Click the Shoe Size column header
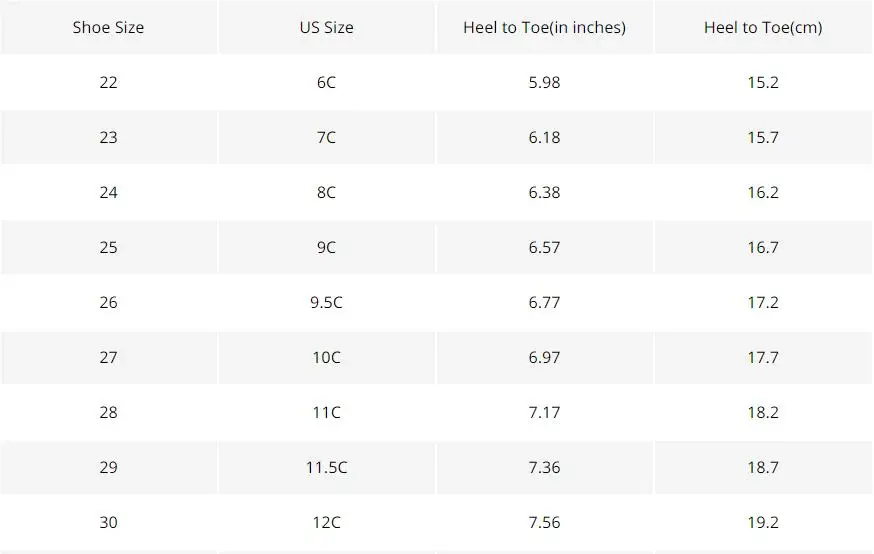The height and width of the screenshot is (554, 874). (109, 27)
